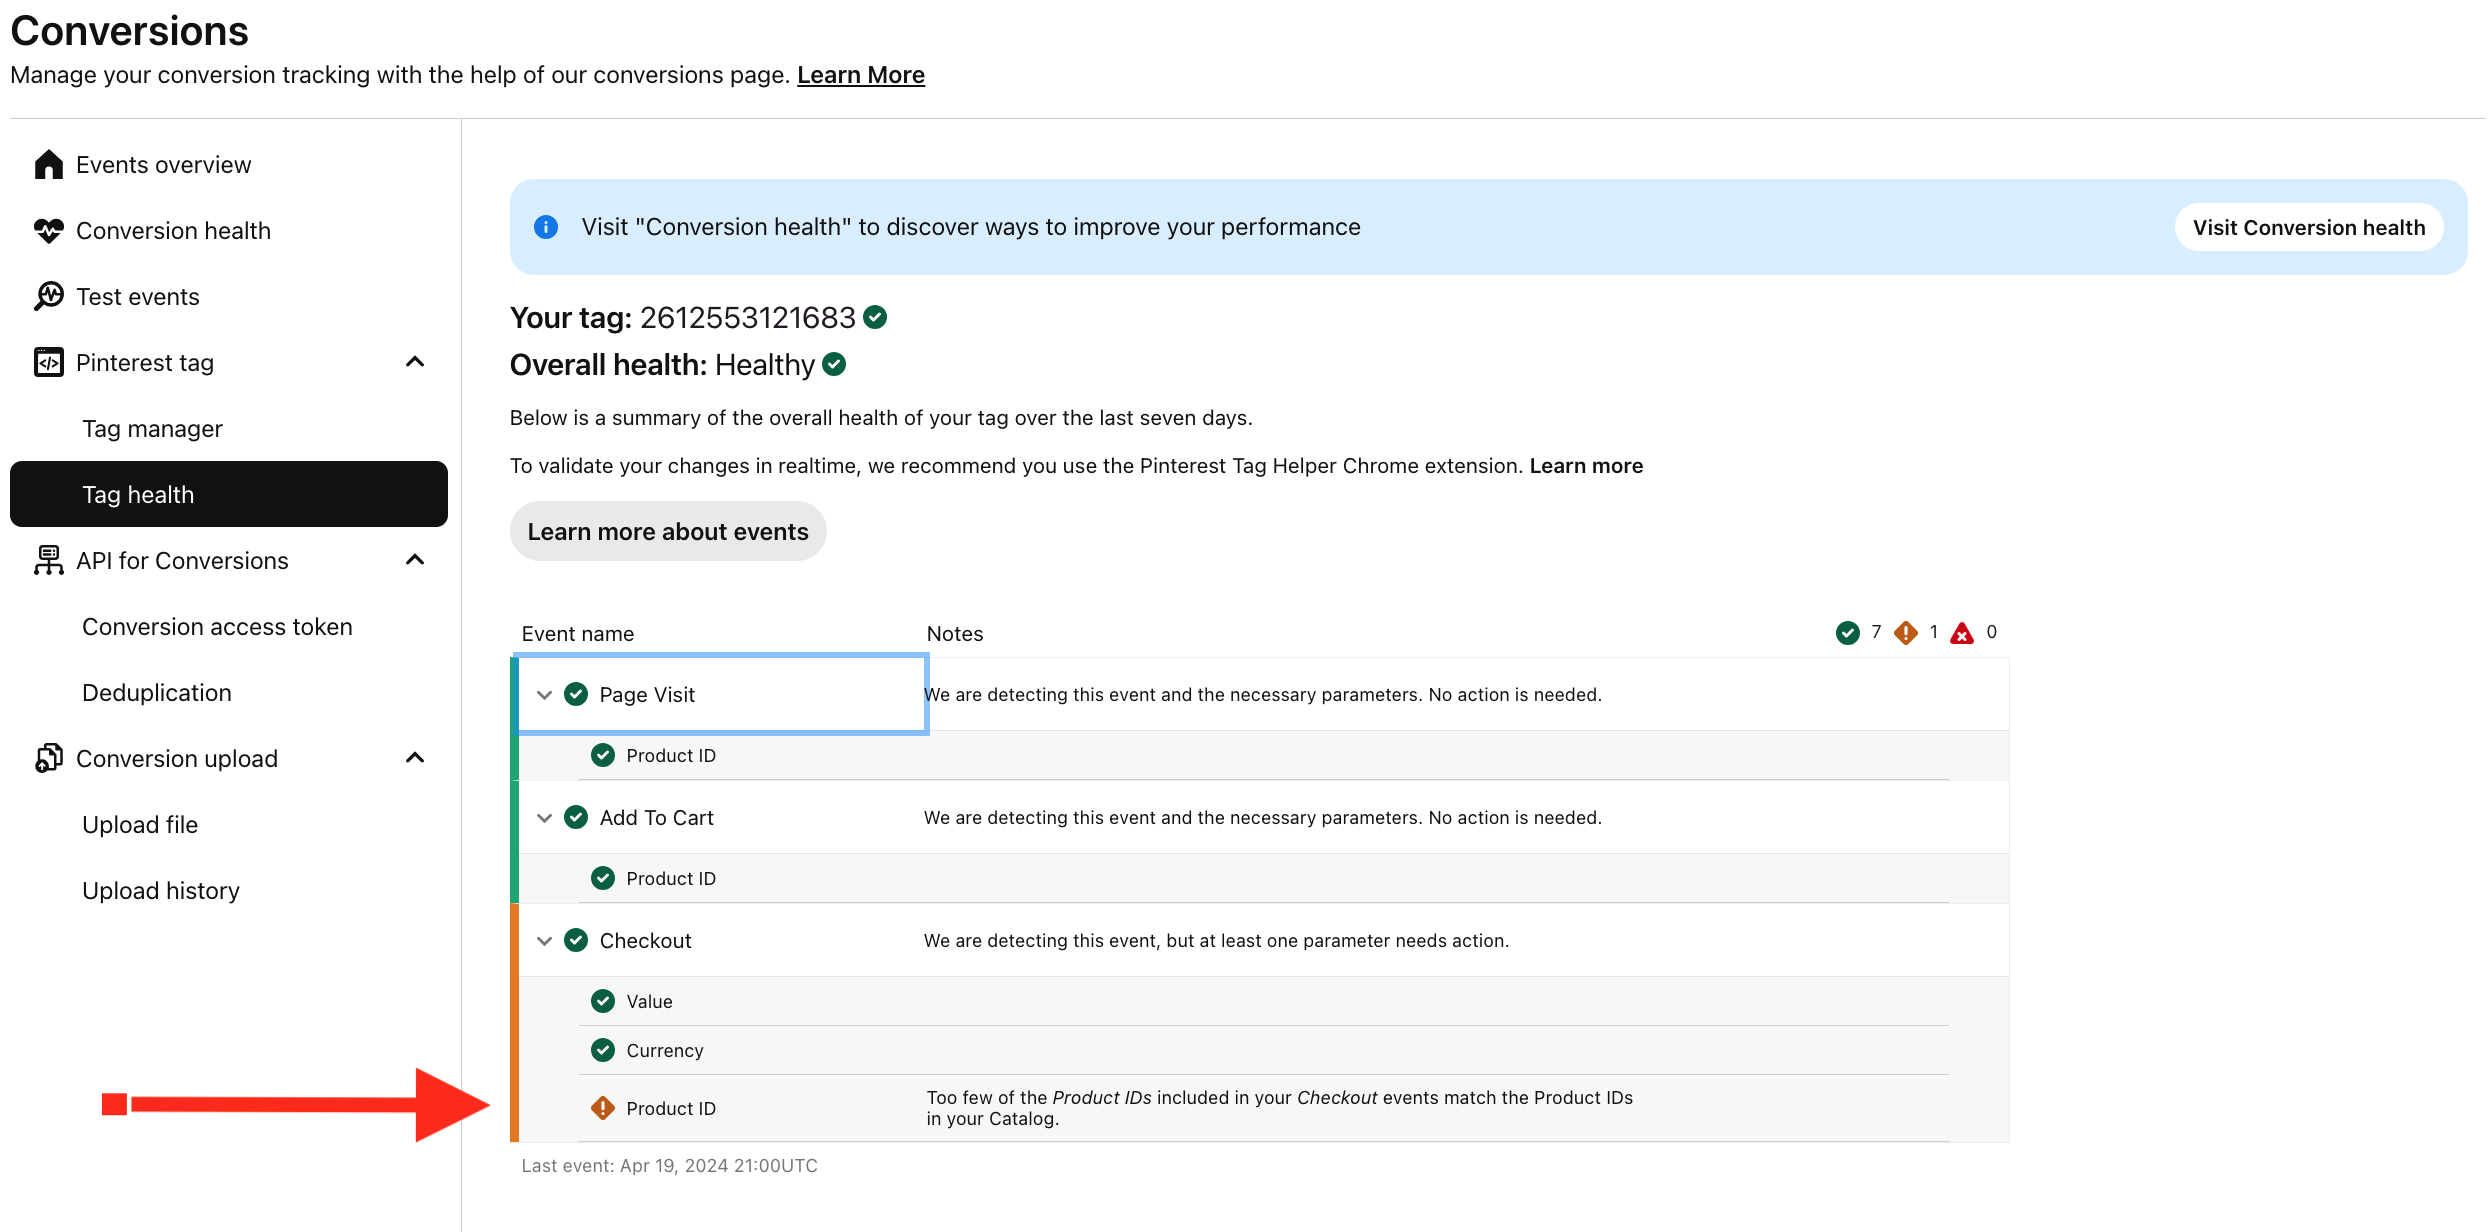Click the orange warning icon beside Product ID
Viewport: 2490px width, 1232px height.
click(603, 1108)
